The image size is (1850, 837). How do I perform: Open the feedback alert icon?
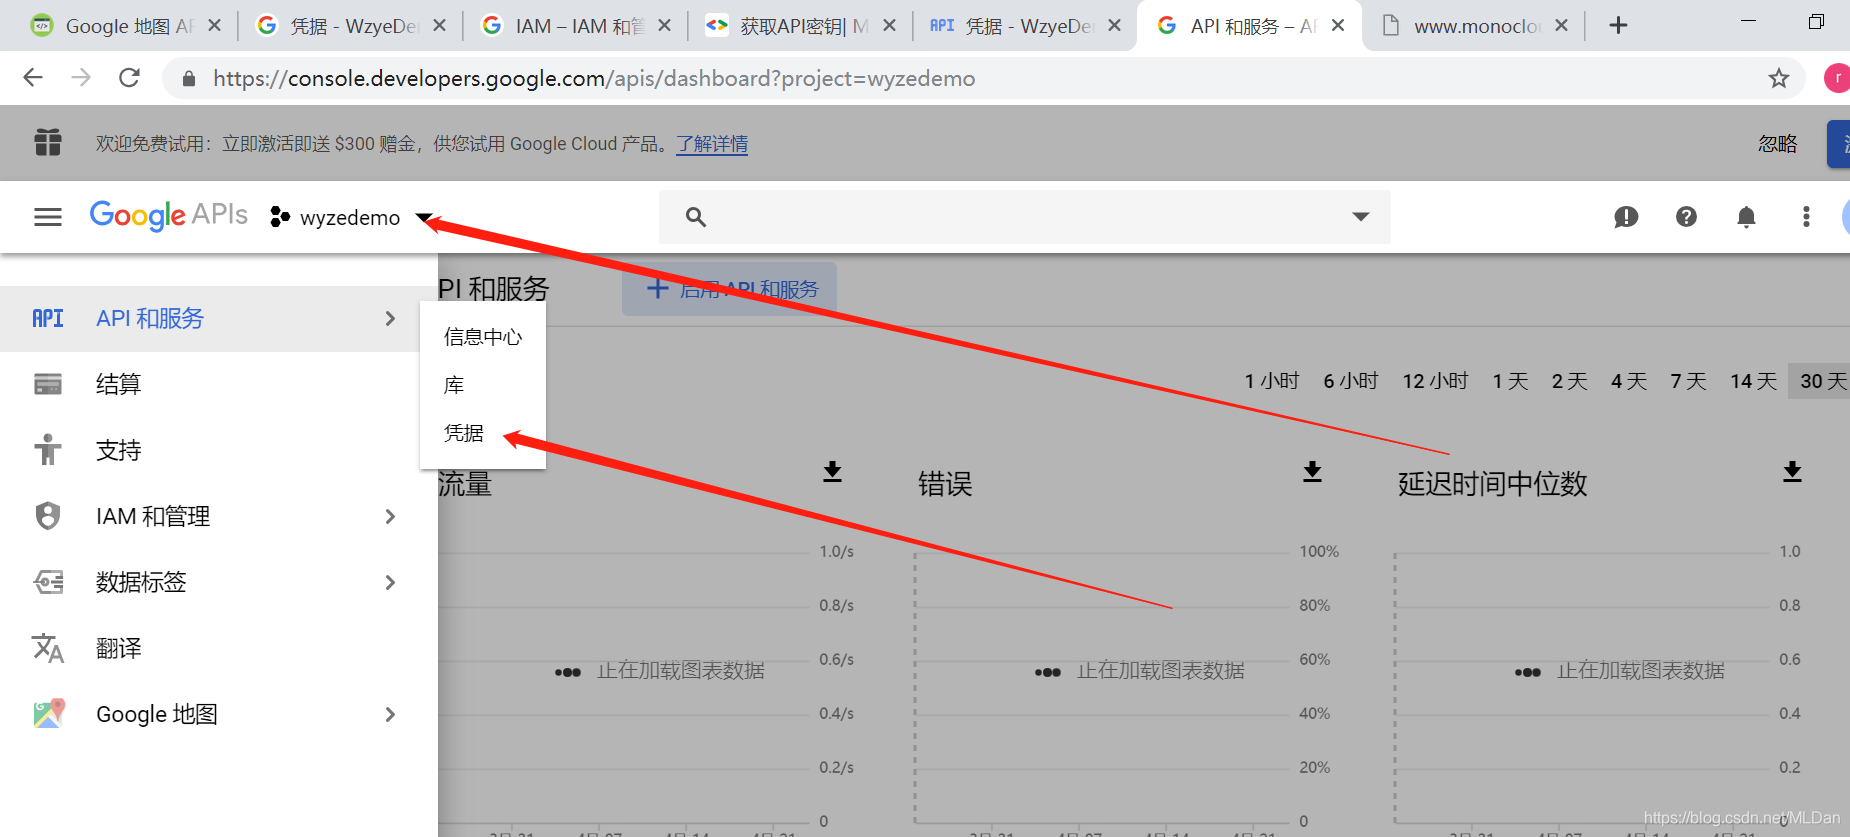[x=1626, y=217]
